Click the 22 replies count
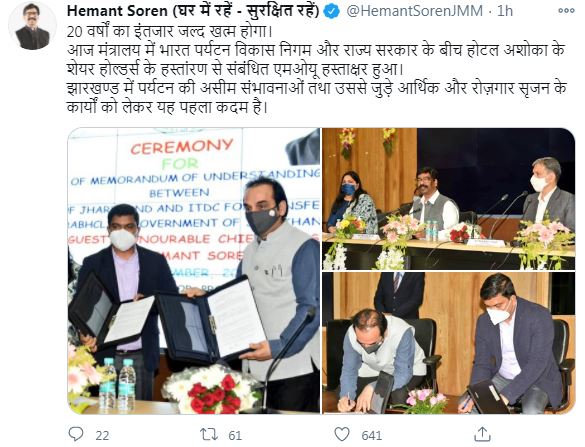Viewport: 585px width, 447px height. [102, 435]
